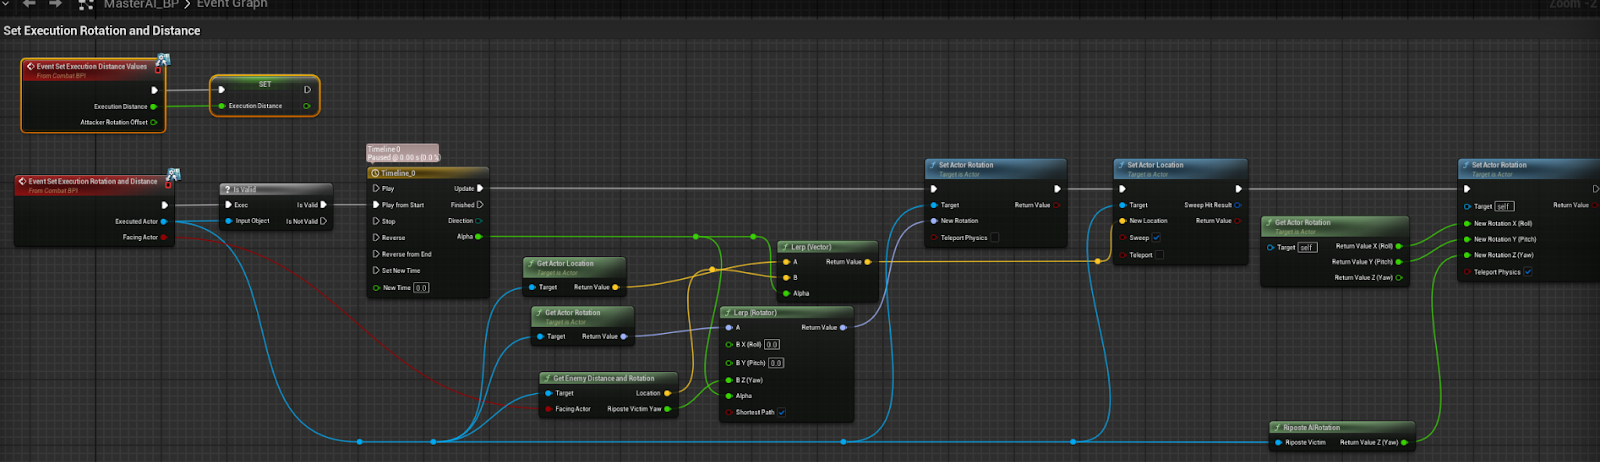Image resolution: width=1600 pixels, height=462 pixels.
Task: Click the Timeline 0 Paused debug bubble
Action: point(403,153)
